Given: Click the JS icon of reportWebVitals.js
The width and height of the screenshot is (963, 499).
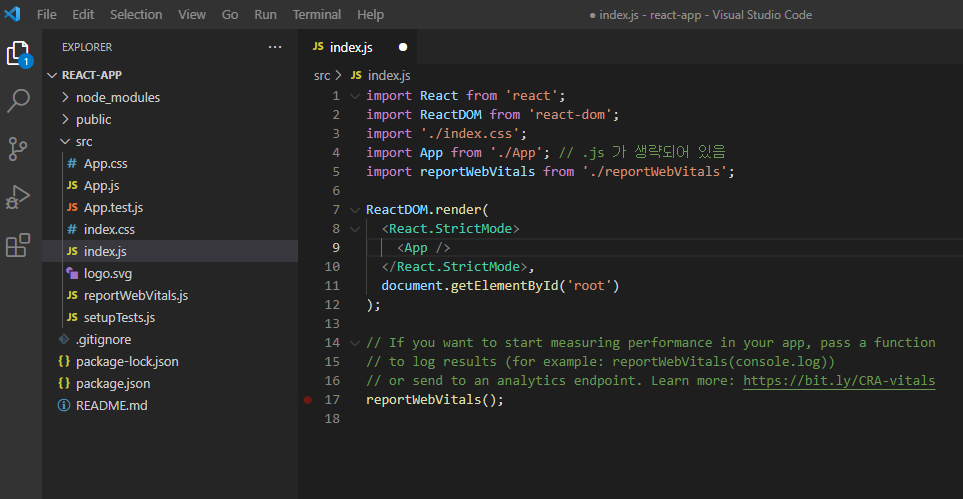Looking at the screenshot, I should [x=72, y=296].
